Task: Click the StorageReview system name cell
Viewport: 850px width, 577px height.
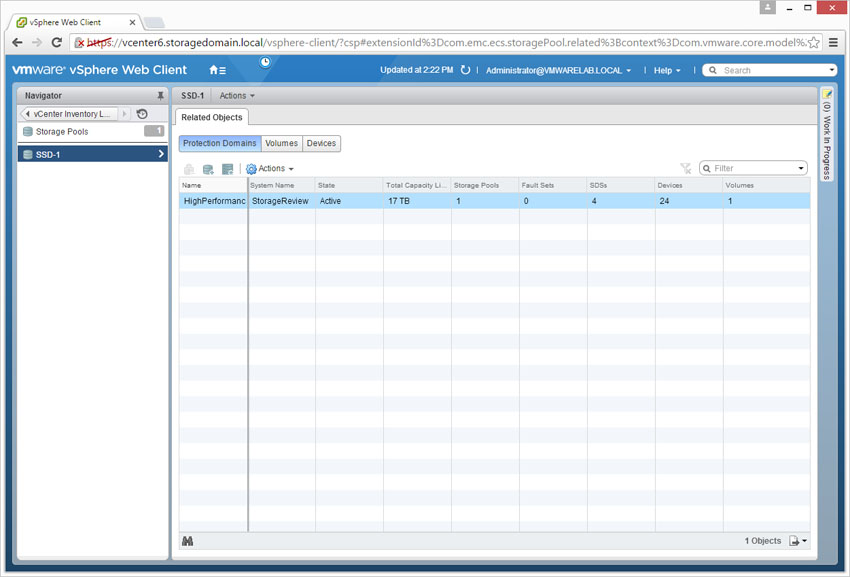Action: 281,201
